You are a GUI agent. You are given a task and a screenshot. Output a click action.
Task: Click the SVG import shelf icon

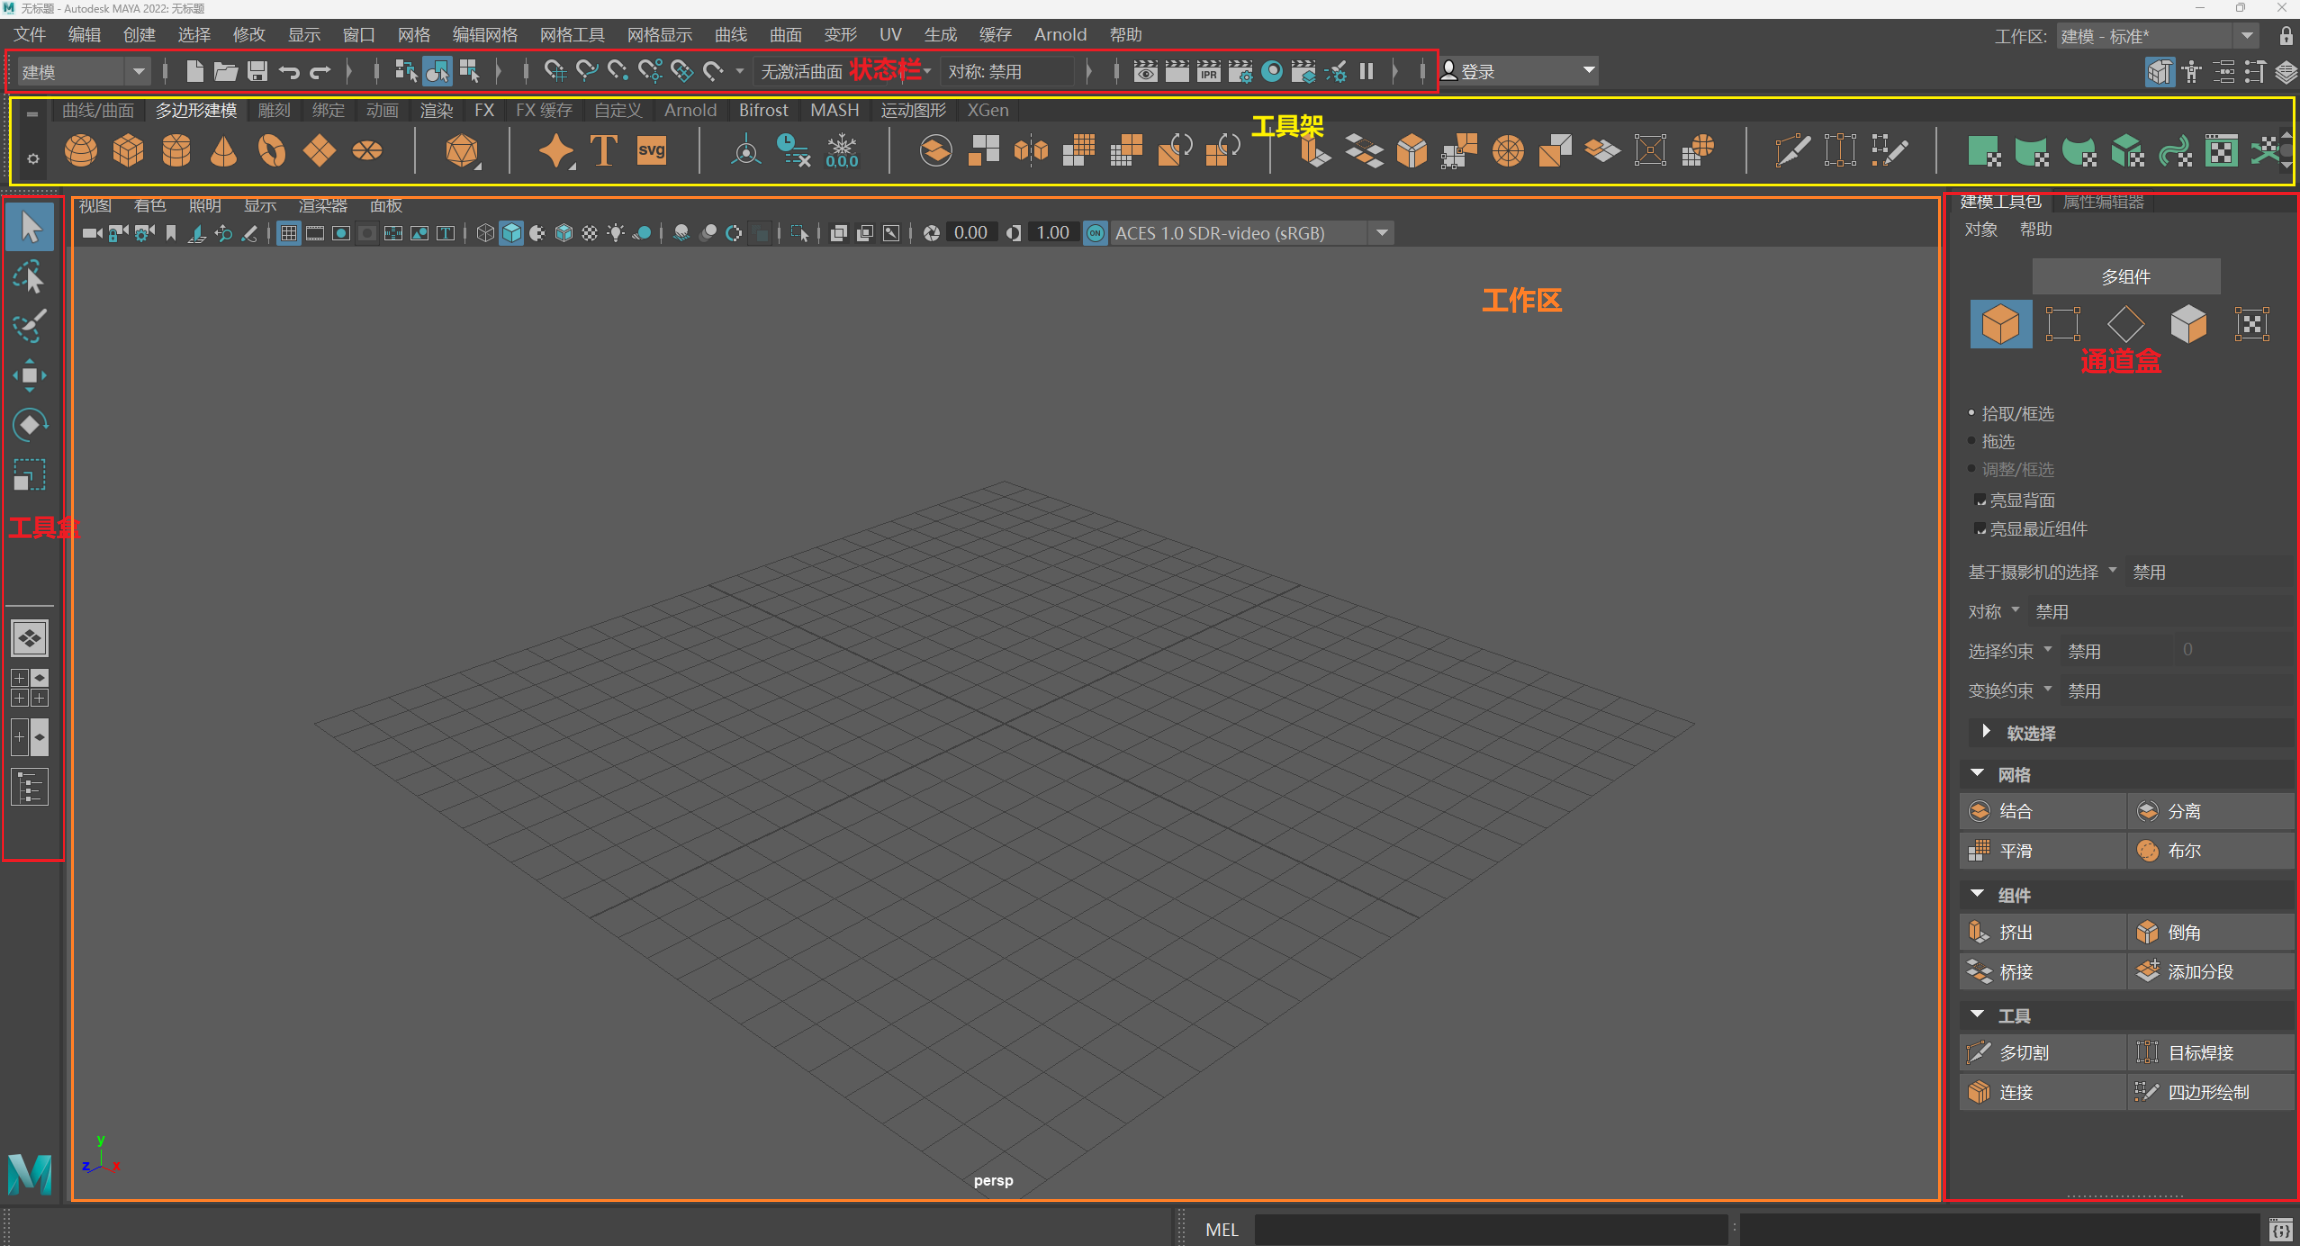point(651,151)
